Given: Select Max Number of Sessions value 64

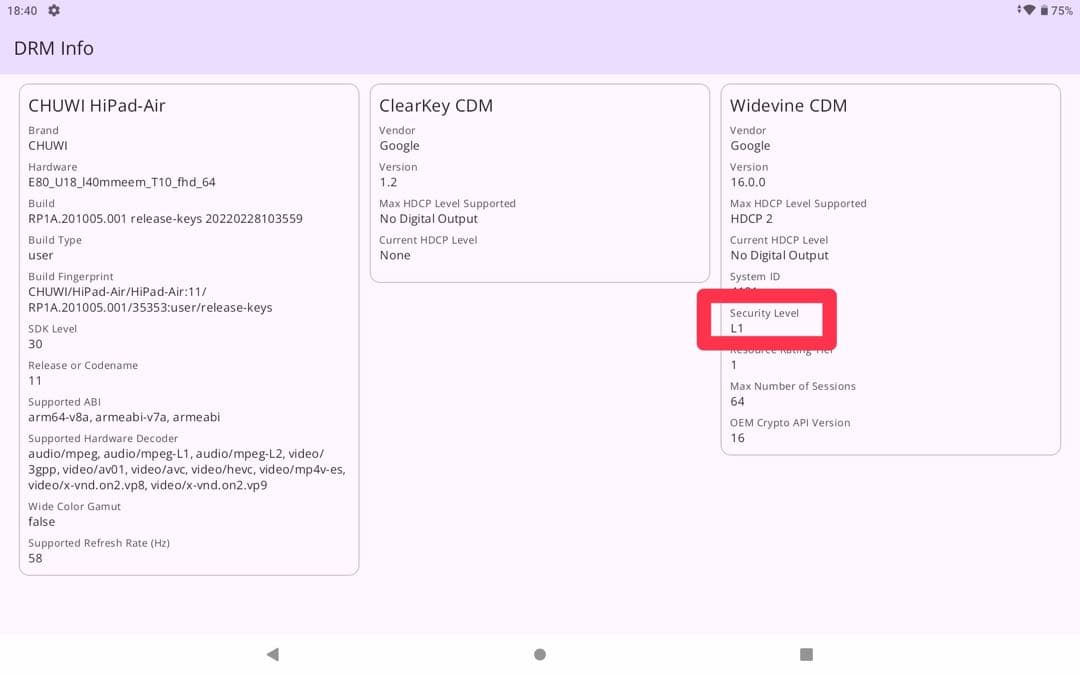Looking at the screenshot, I should (737, 401).
